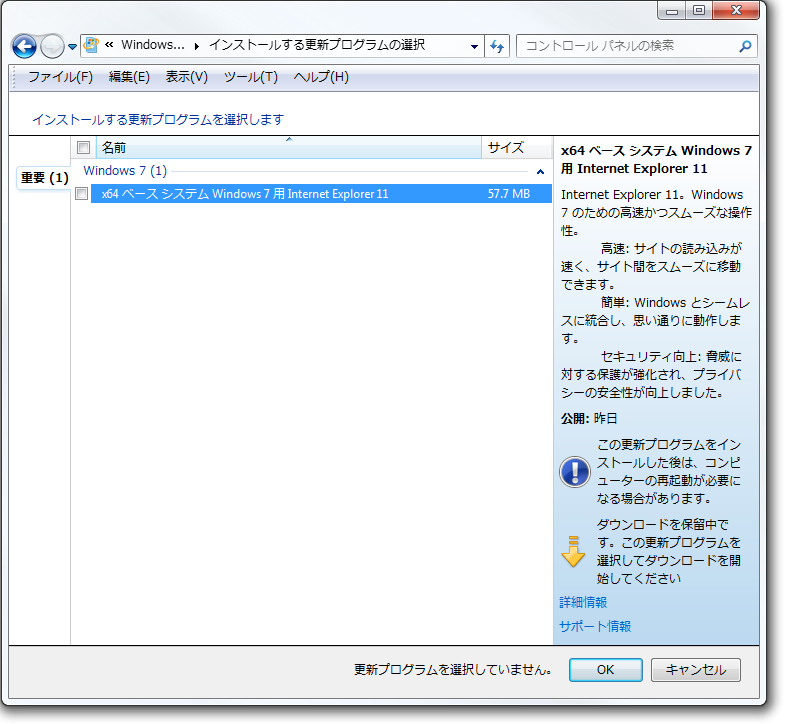Screen dimensions: 785x724
Task: Click the forward navigation arrow button
Action: click(52, 46)
